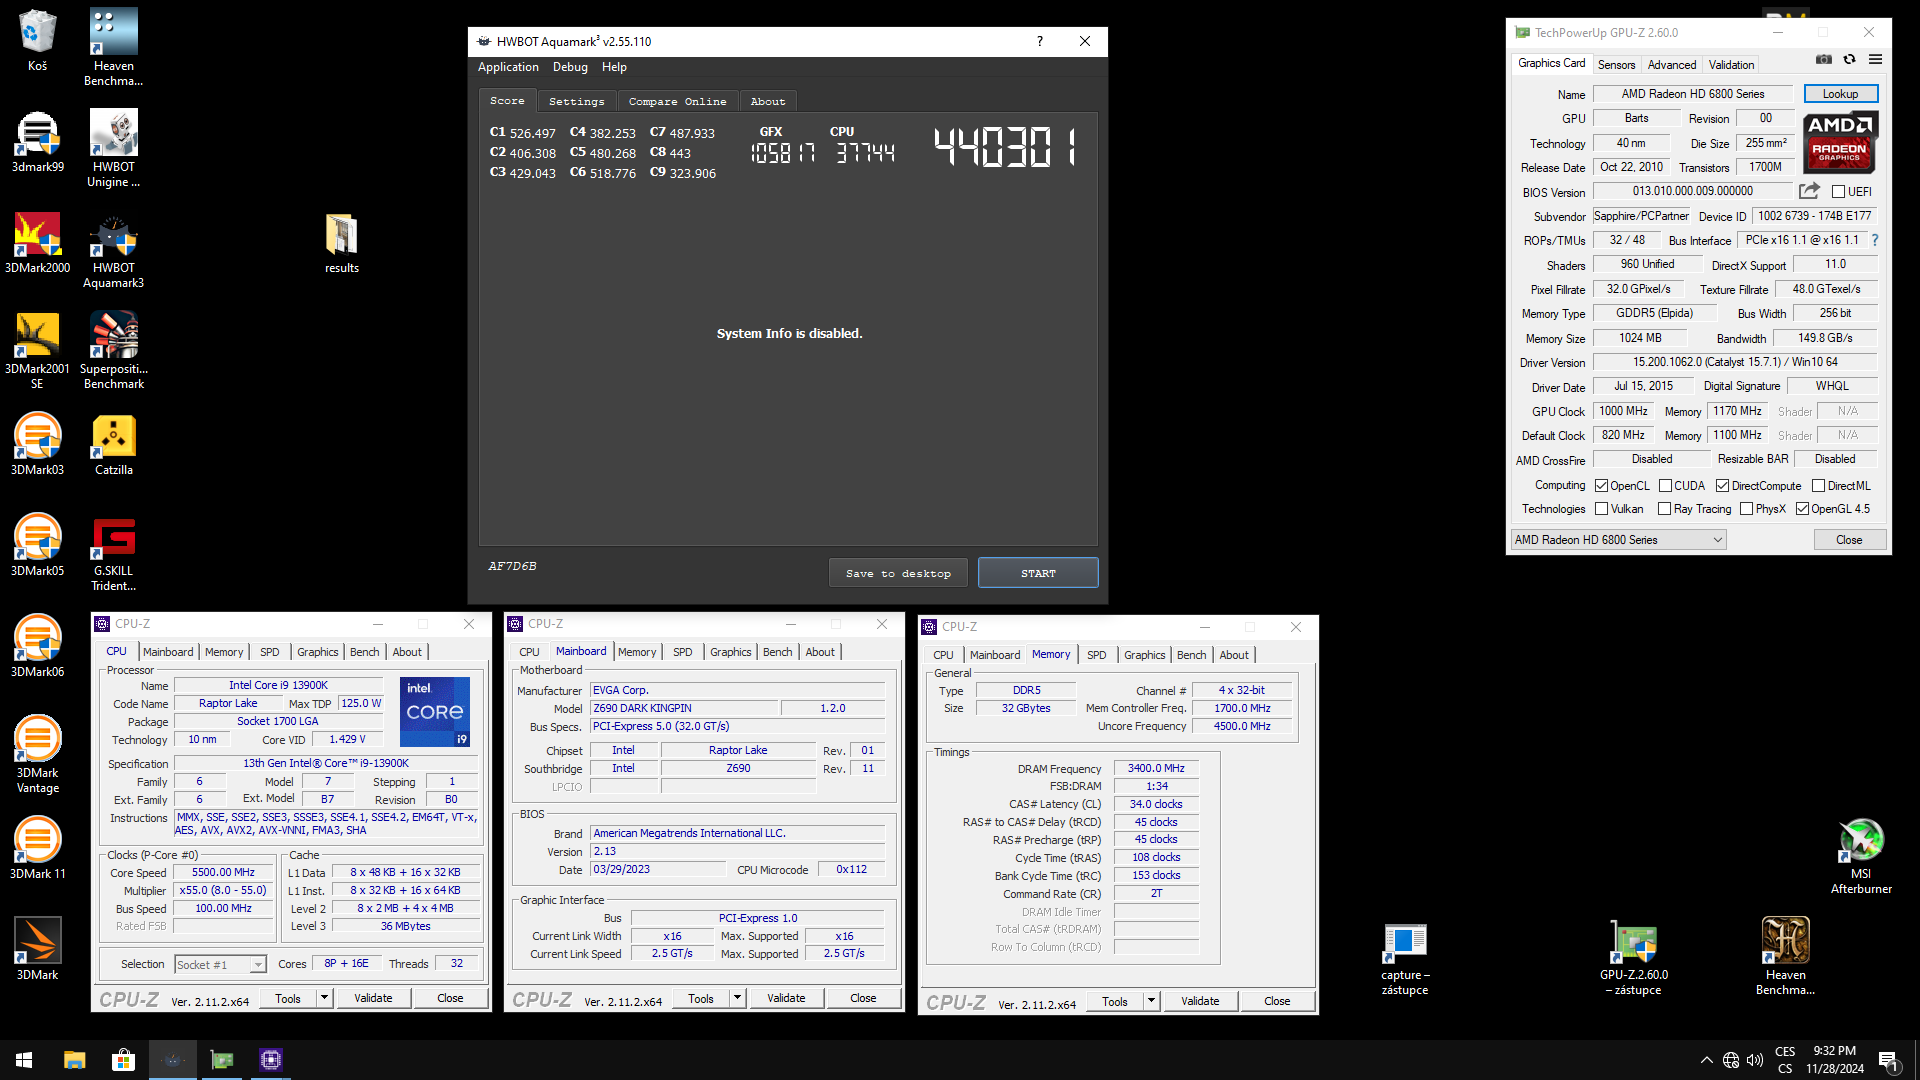1920x1080 pixels.
Task: Open the capture – zástupce shortcut
Action: (1405, 959)
